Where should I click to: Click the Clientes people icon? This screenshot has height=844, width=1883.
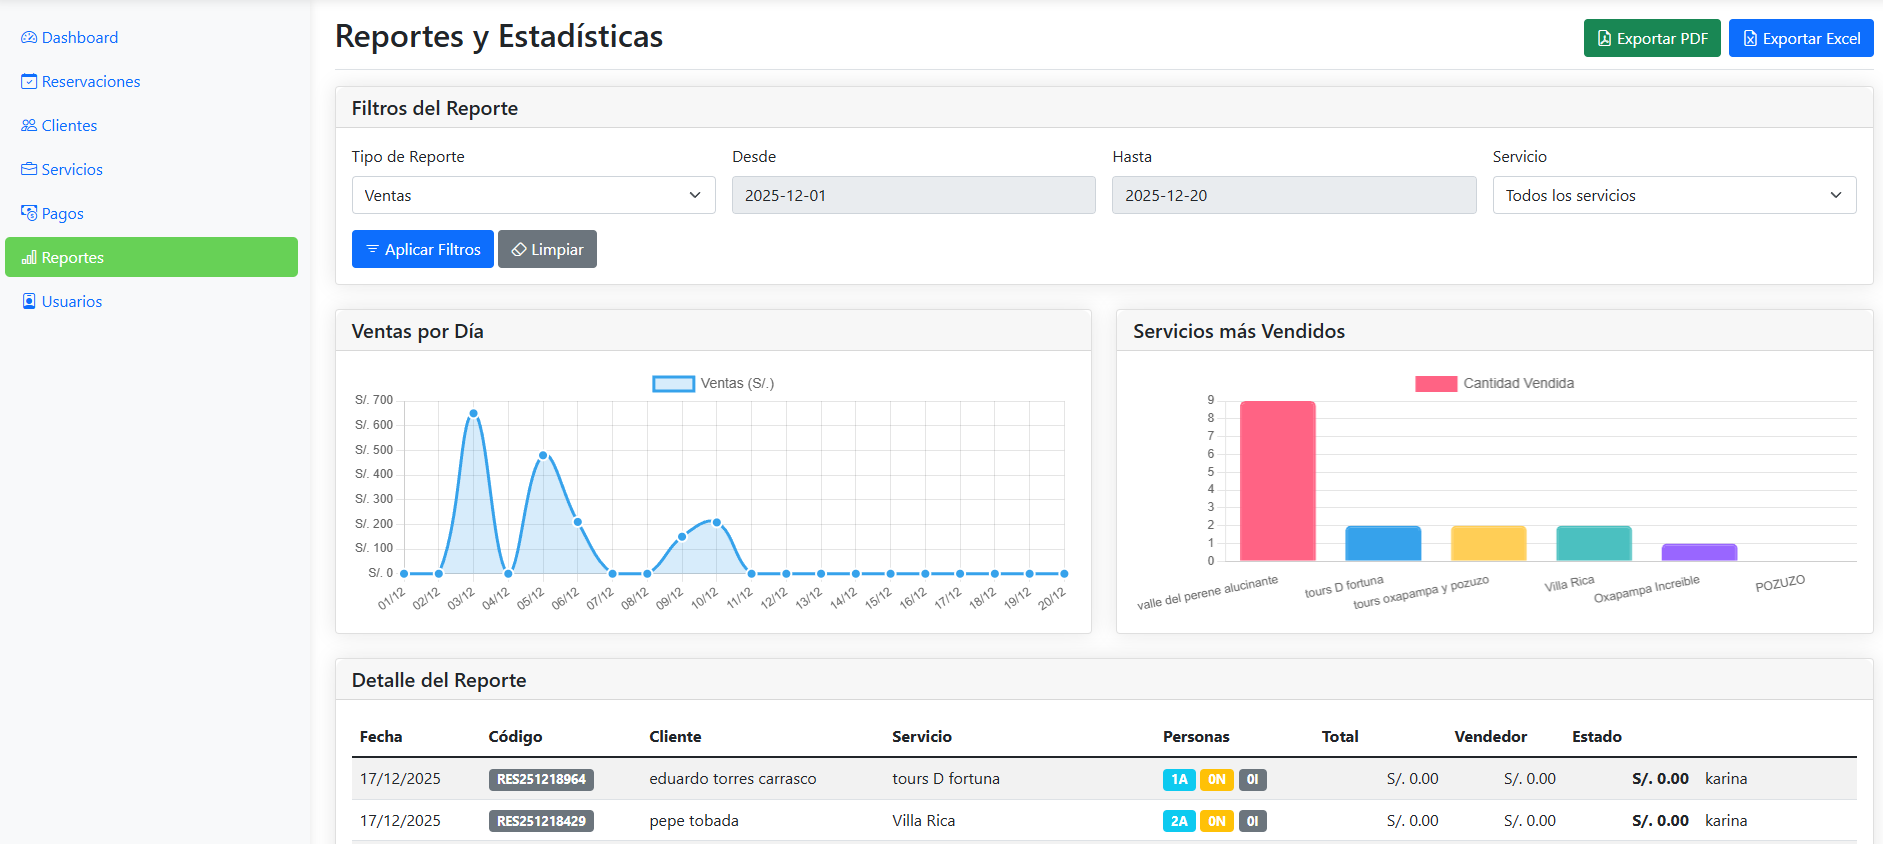[29, 126]
